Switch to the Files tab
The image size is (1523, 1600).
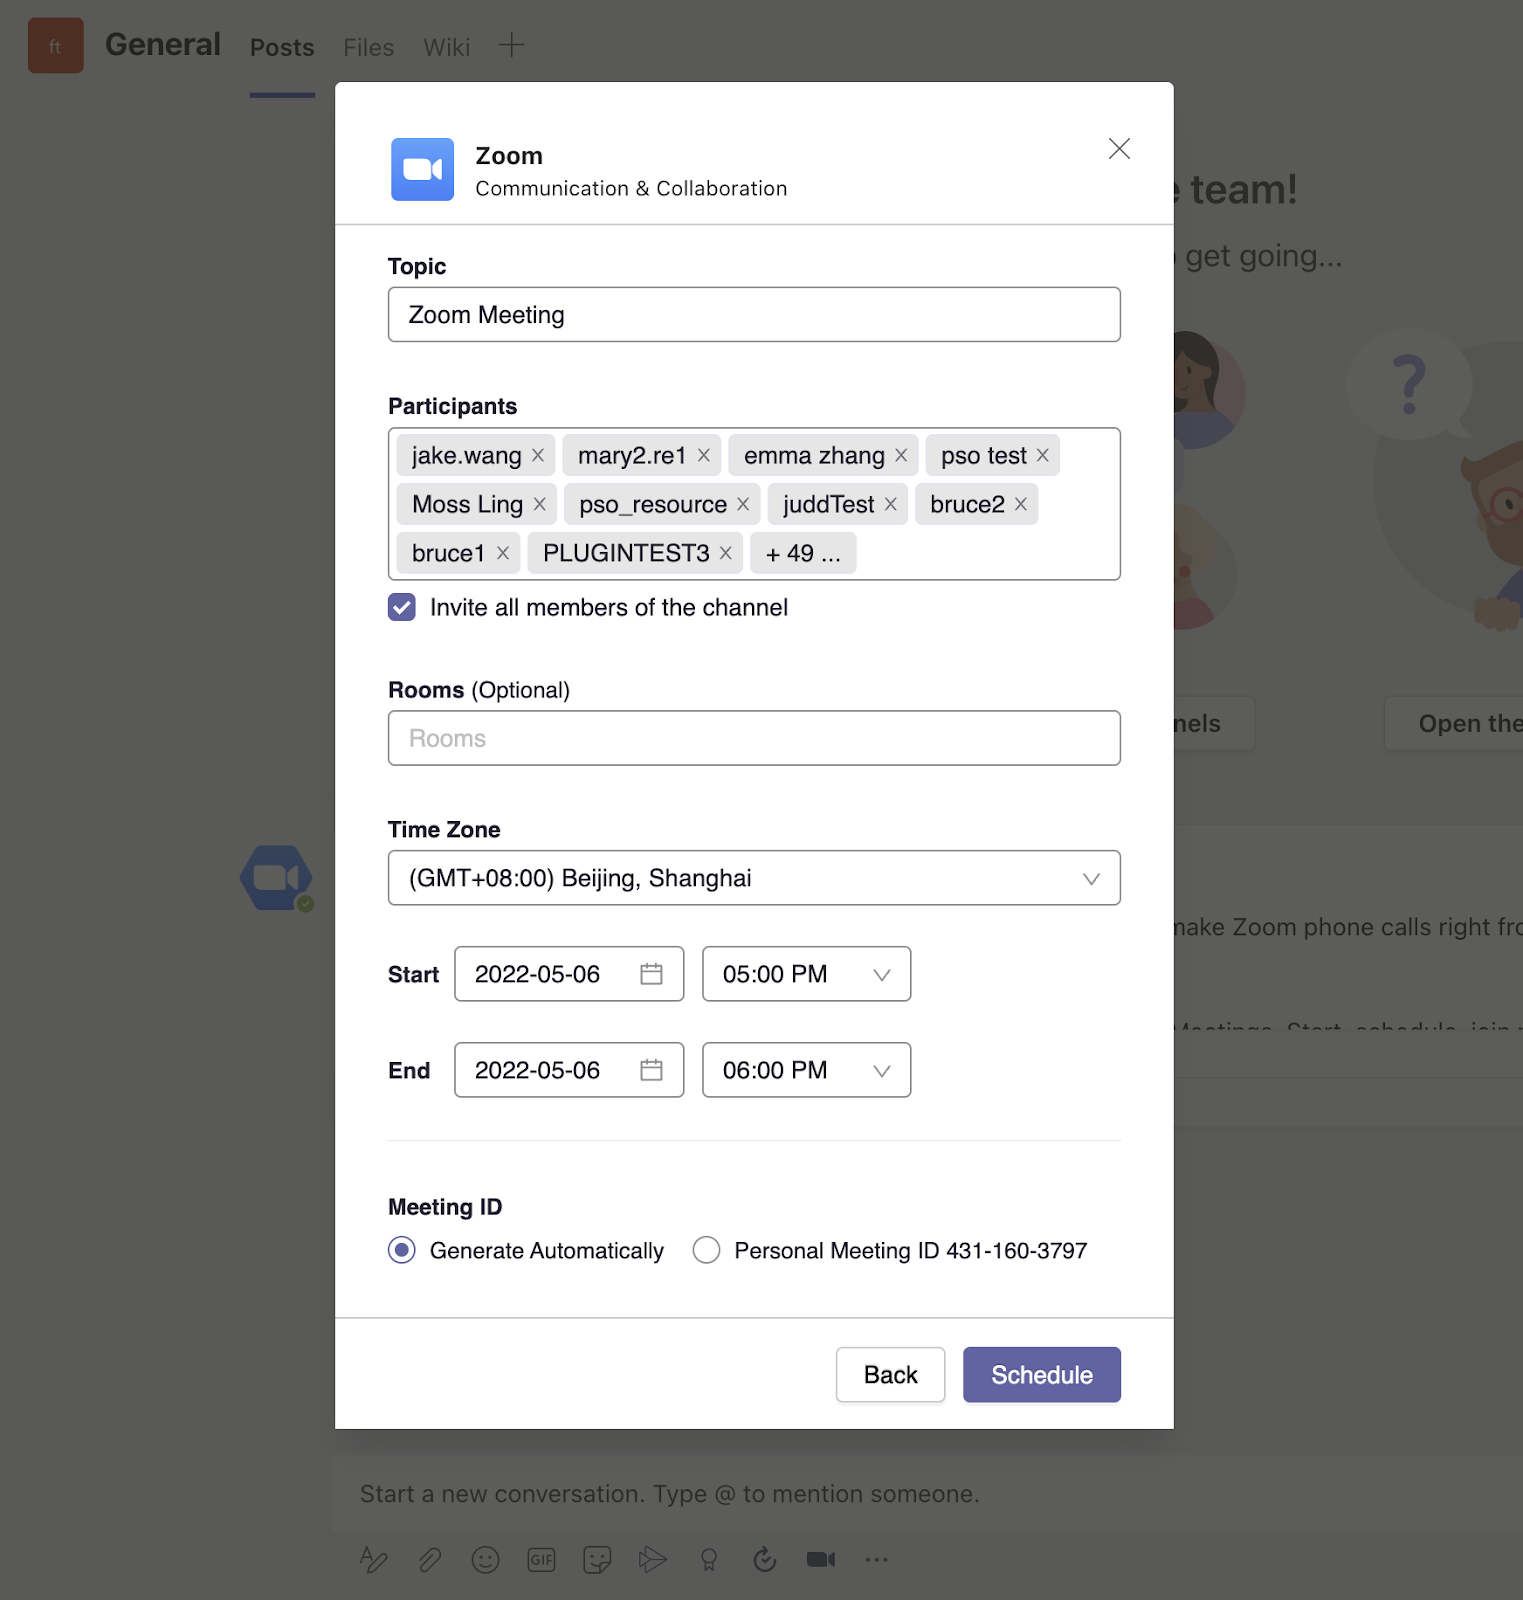pyautogui.click(x=368, y=47)
